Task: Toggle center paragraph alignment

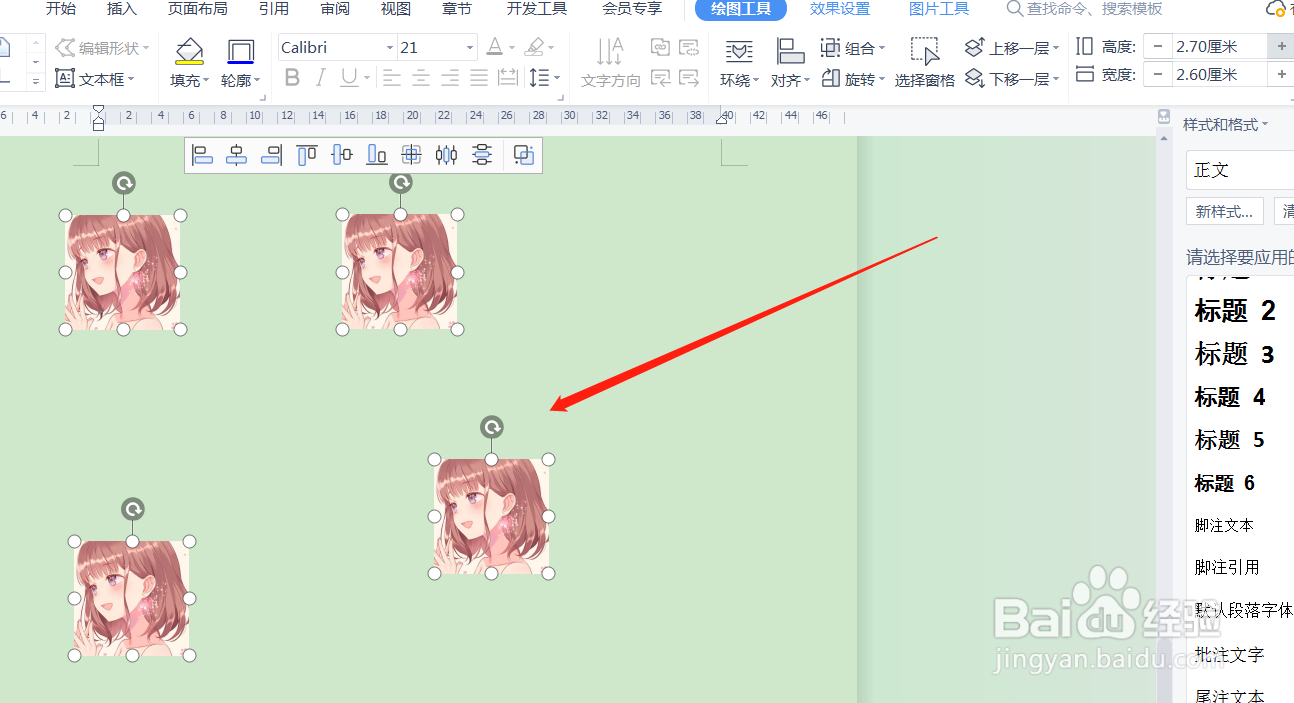Action: click(x=421, y=77)
